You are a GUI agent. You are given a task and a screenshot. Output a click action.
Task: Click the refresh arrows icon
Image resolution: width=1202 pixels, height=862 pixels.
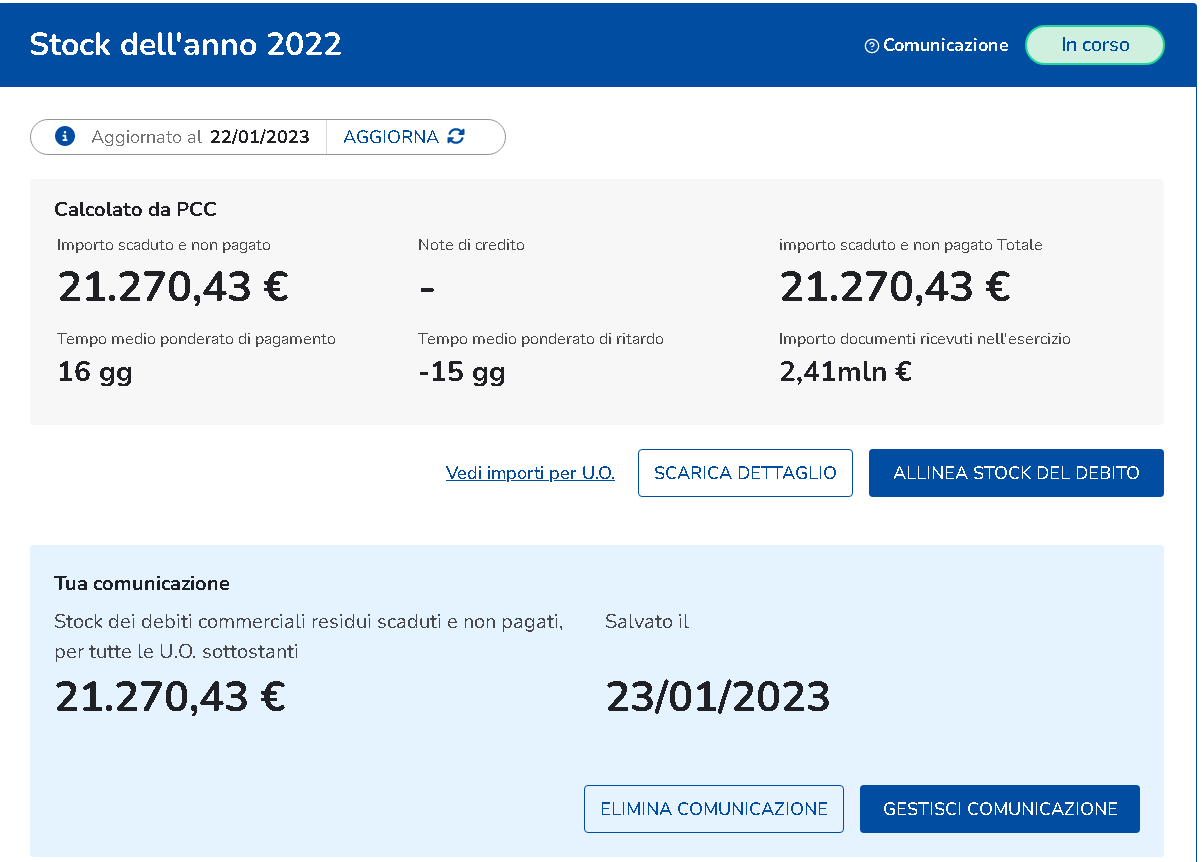456,137
